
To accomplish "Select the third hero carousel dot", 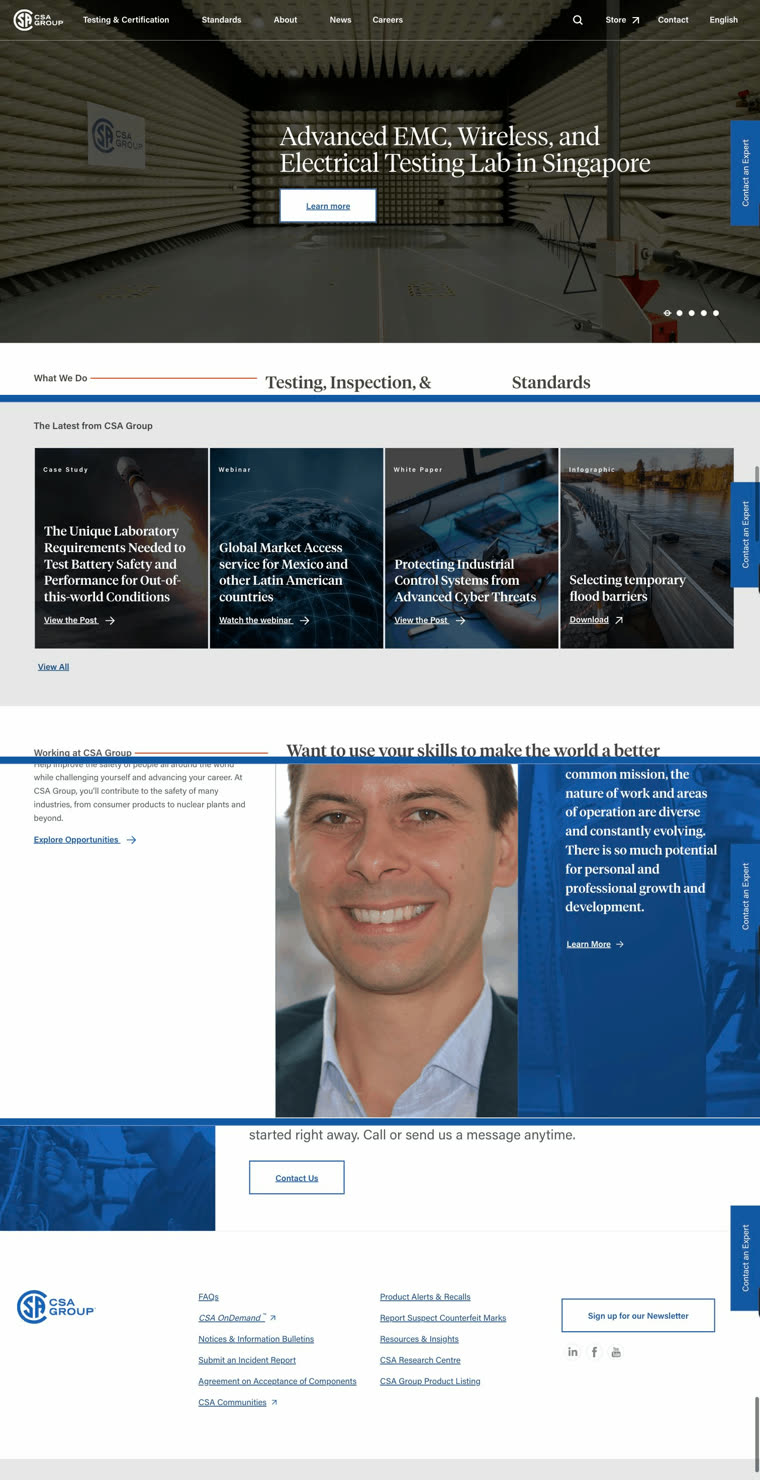I will [692, 313].
